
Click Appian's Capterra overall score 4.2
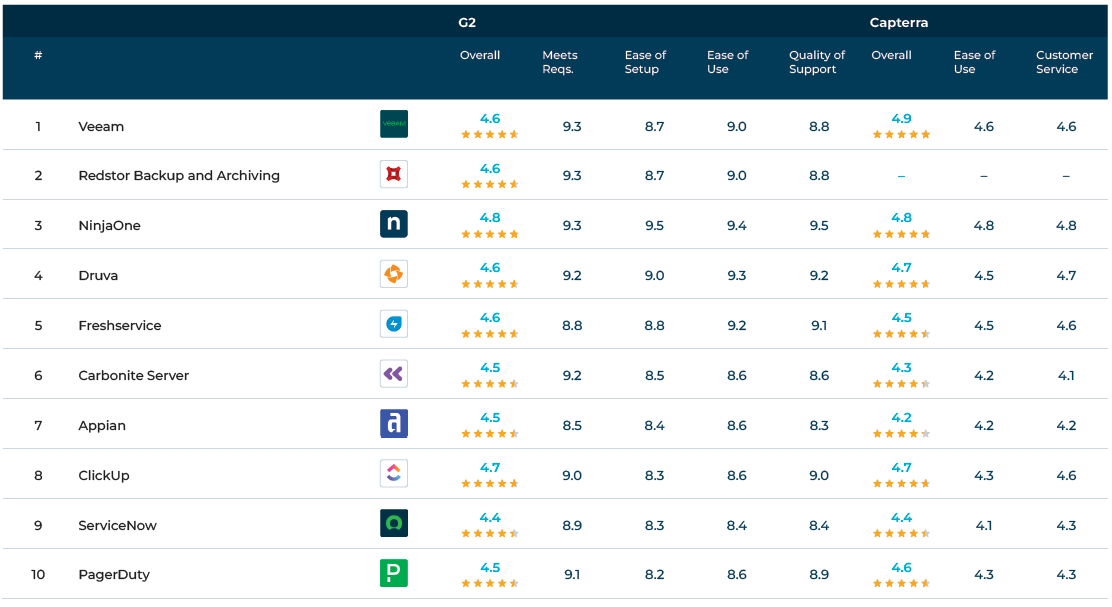[x=901, y=418]
